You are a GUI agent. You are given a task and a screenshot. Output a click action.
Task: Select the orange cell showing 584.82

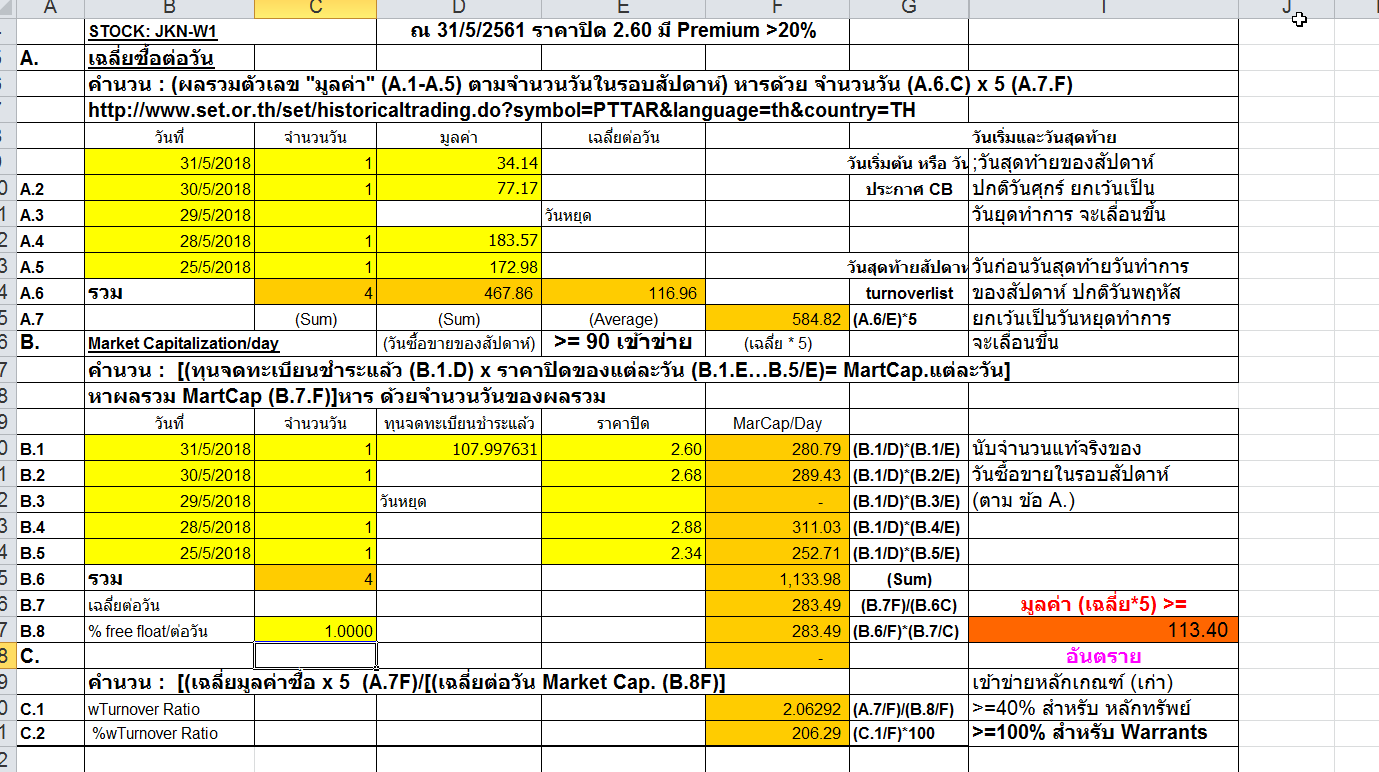tap(777, 318)
